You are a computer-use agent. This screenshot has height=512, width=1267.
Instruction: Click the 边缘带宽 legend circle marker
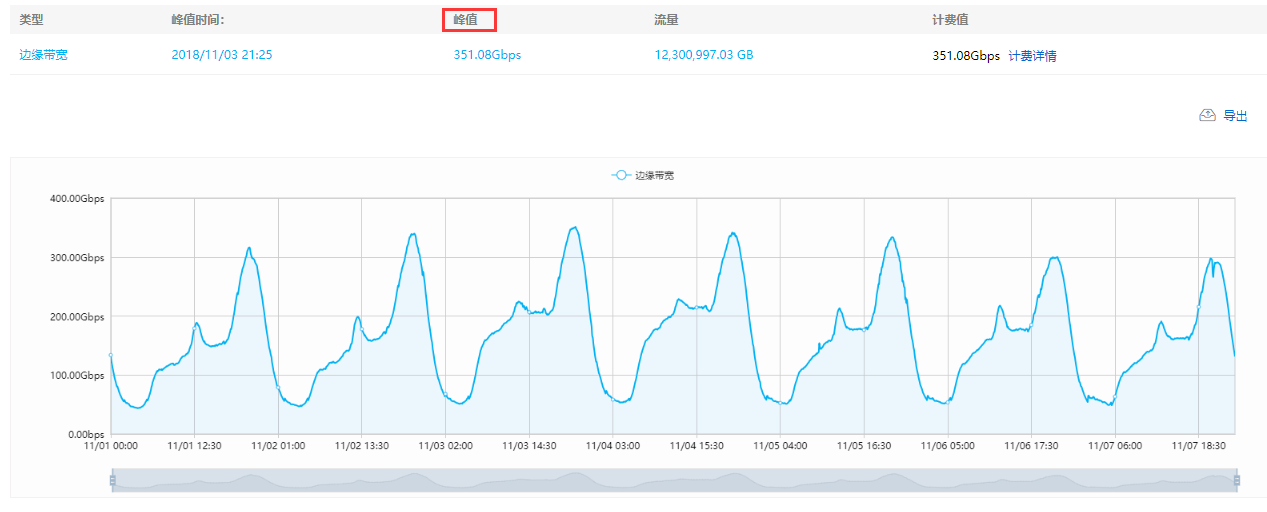[x=621, y=175]
